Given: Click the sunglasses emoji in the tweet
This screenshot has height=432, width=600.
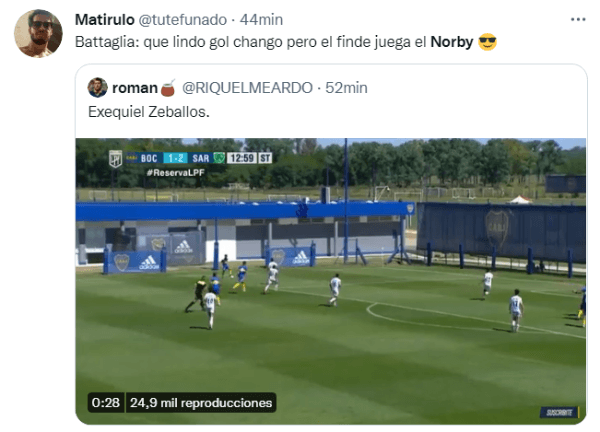Looking at the screenshot, I should point(488,42).
